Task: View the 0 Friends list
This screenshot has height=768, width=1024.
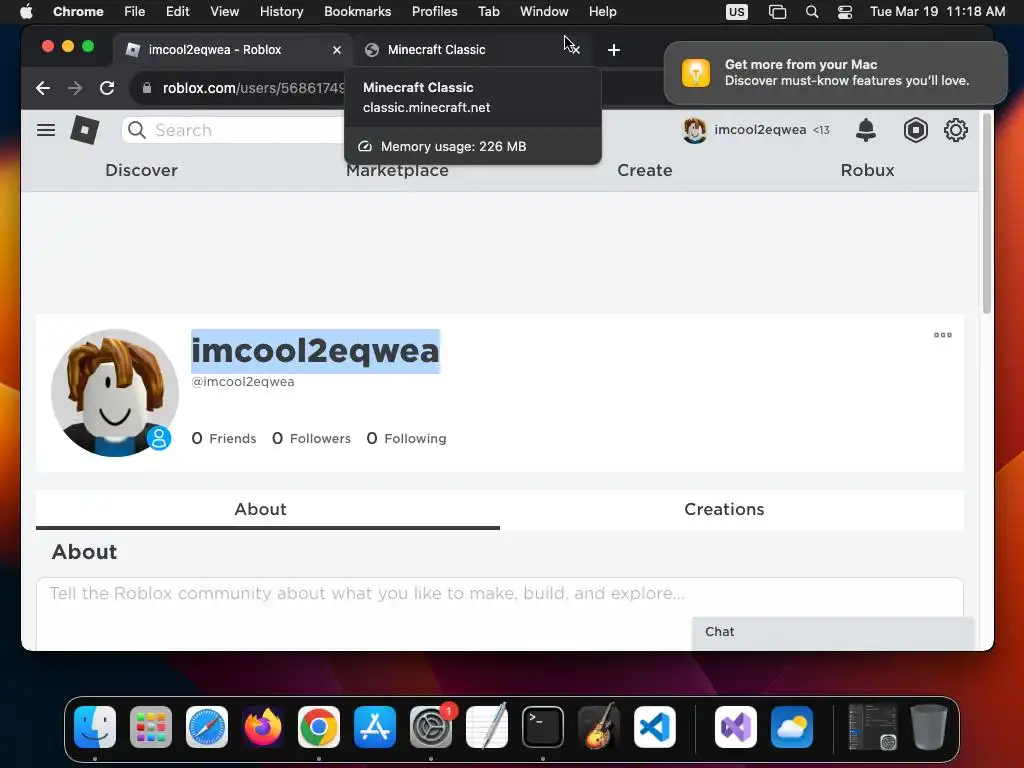Action: (x=223, y=438)
